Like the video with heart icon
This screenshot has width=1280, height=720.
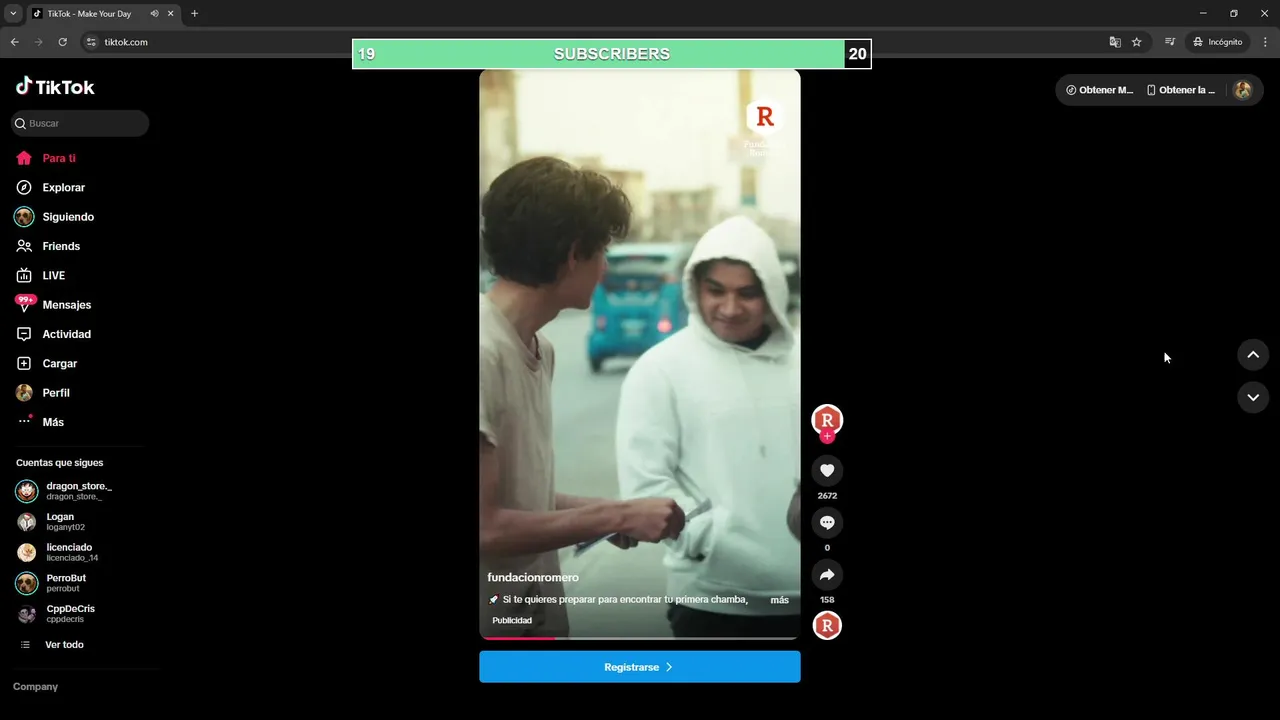(x=827, y=470)
